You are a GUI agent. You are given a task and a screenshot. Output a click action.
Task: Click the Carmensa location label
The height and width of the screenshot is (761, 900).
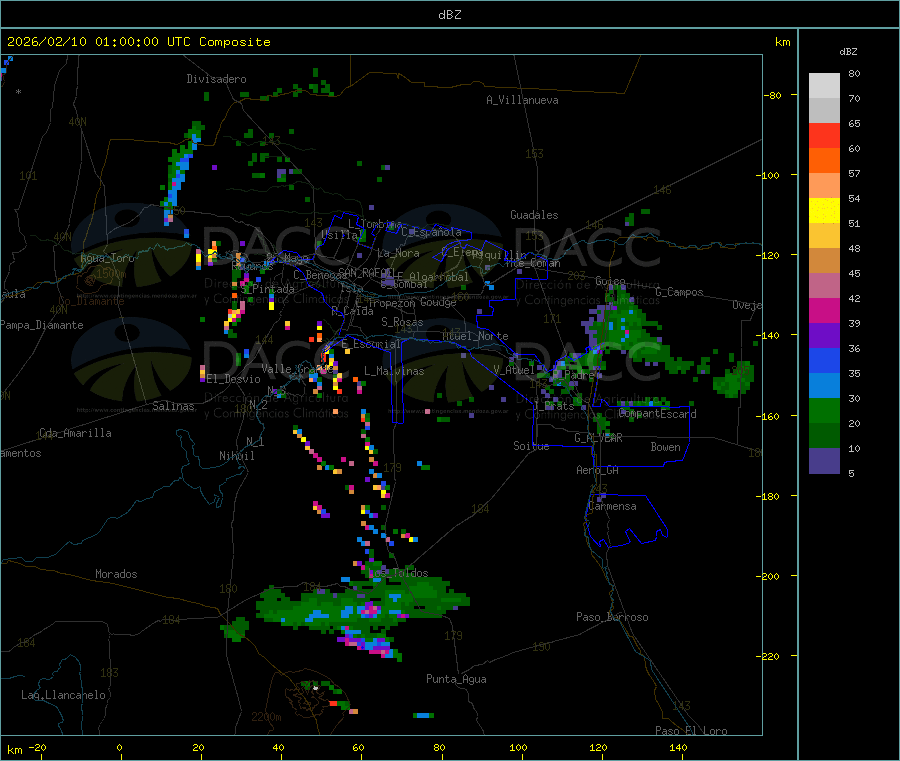[x=612, y=506]
